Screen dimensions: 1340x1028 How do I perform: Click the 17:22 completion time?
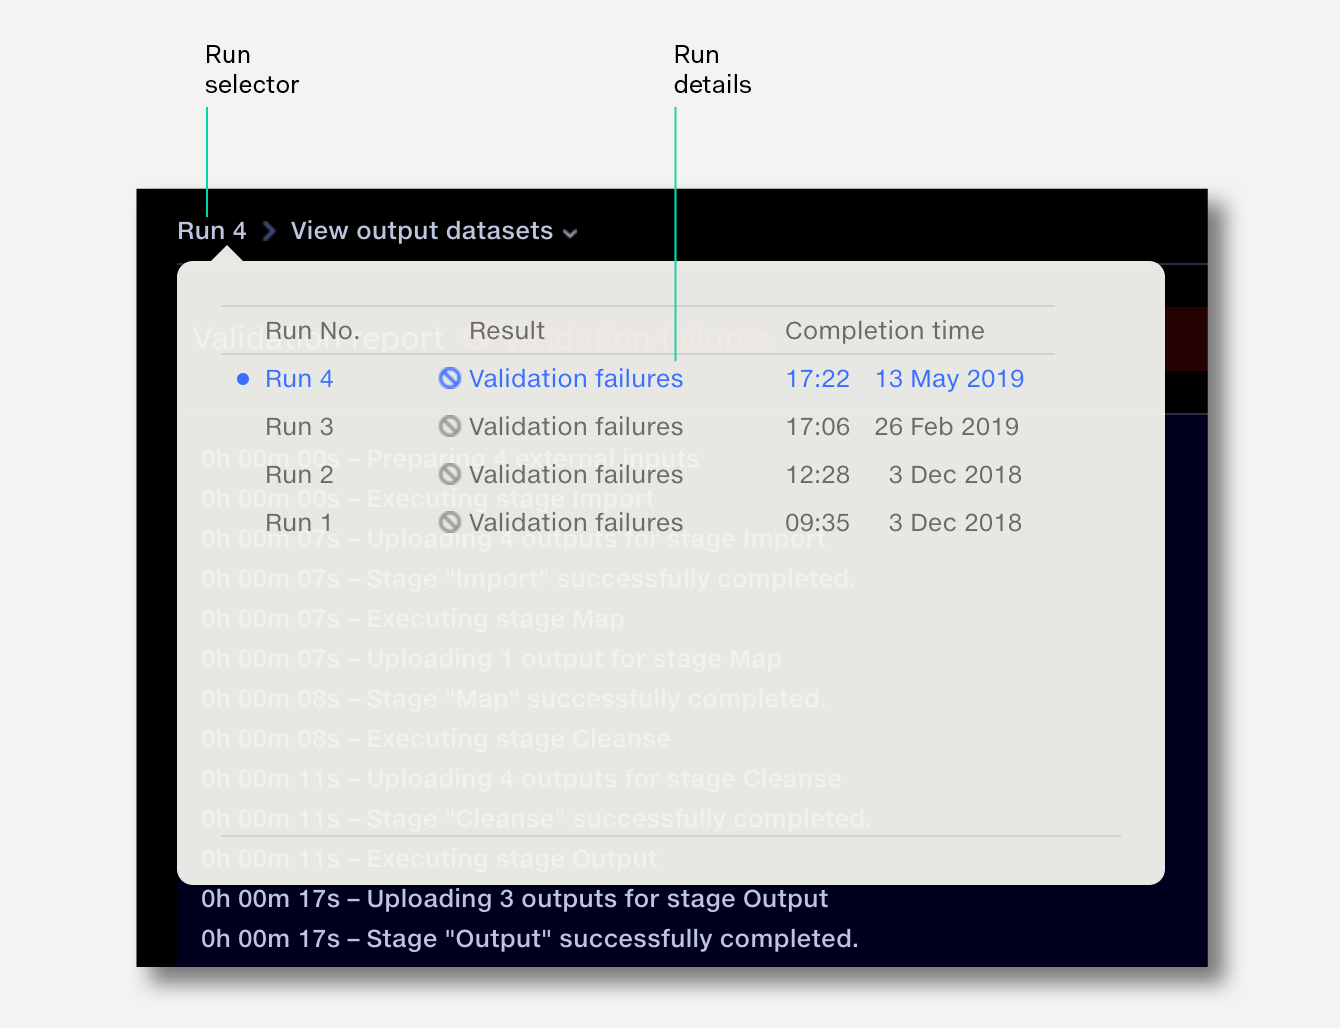tap(818, 379)
